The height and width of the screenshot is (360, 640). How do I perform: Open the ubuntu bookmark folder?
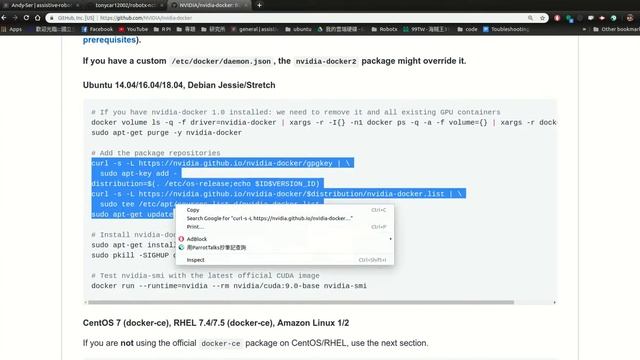click(298, 29)
